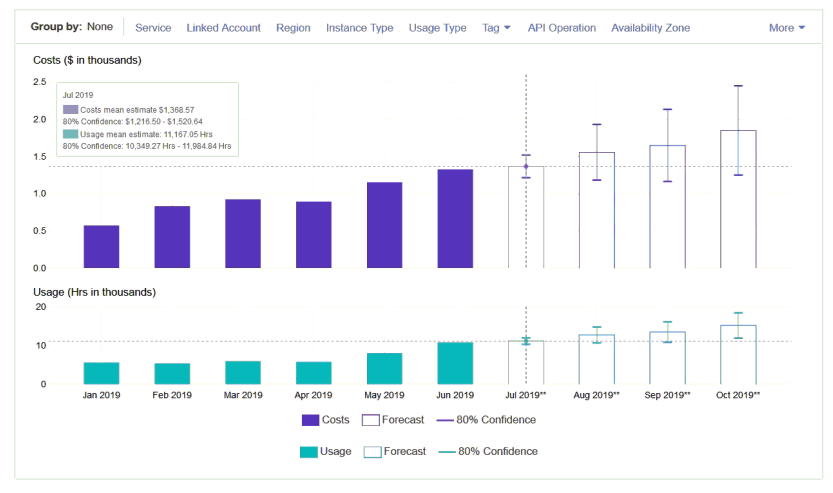The width and height of the screenshot is (833, 493).
Task: Group by Instance Type
Action: coord(359,28)
